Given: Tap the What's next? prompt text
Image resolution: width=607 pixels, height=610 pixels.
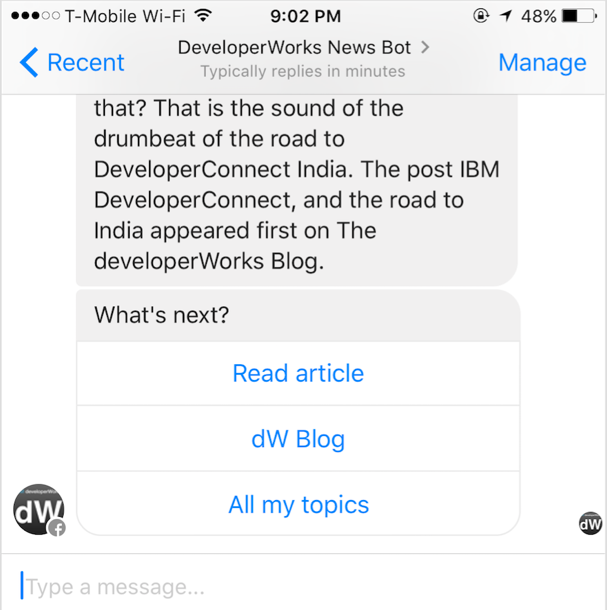Looking at the screenshot, I should (161, 315).
